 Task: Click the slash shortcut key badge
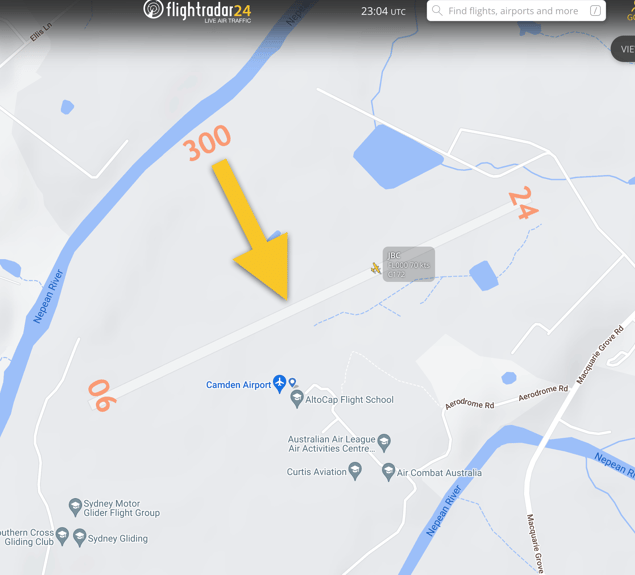point(595,11)
